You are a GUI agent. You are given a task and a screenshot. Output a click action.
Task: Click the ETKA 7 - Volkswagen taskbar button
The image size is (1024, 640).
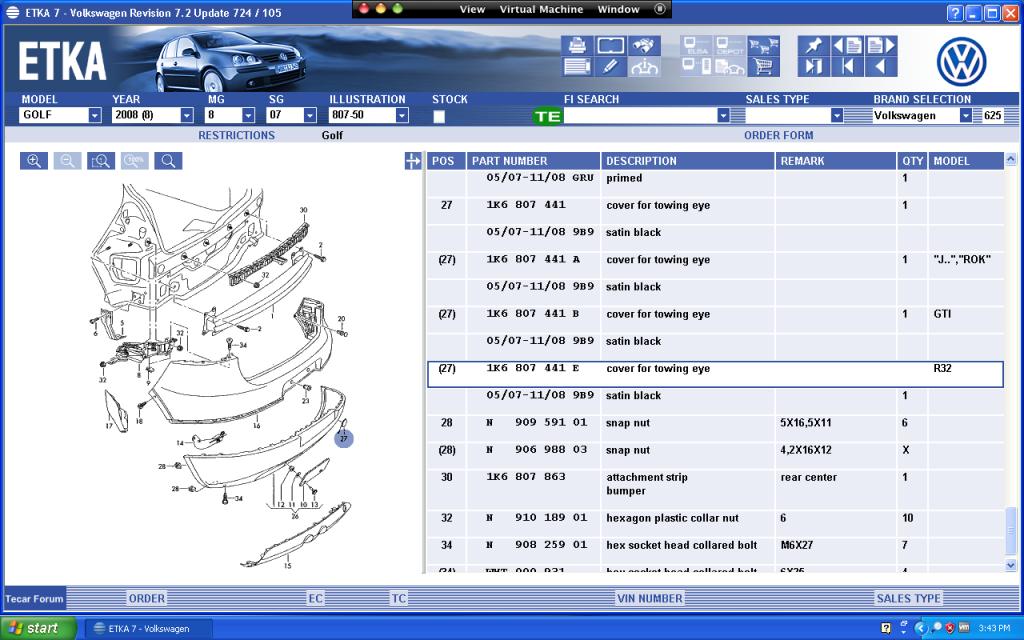pyautogui.click(x=148, y=628)
